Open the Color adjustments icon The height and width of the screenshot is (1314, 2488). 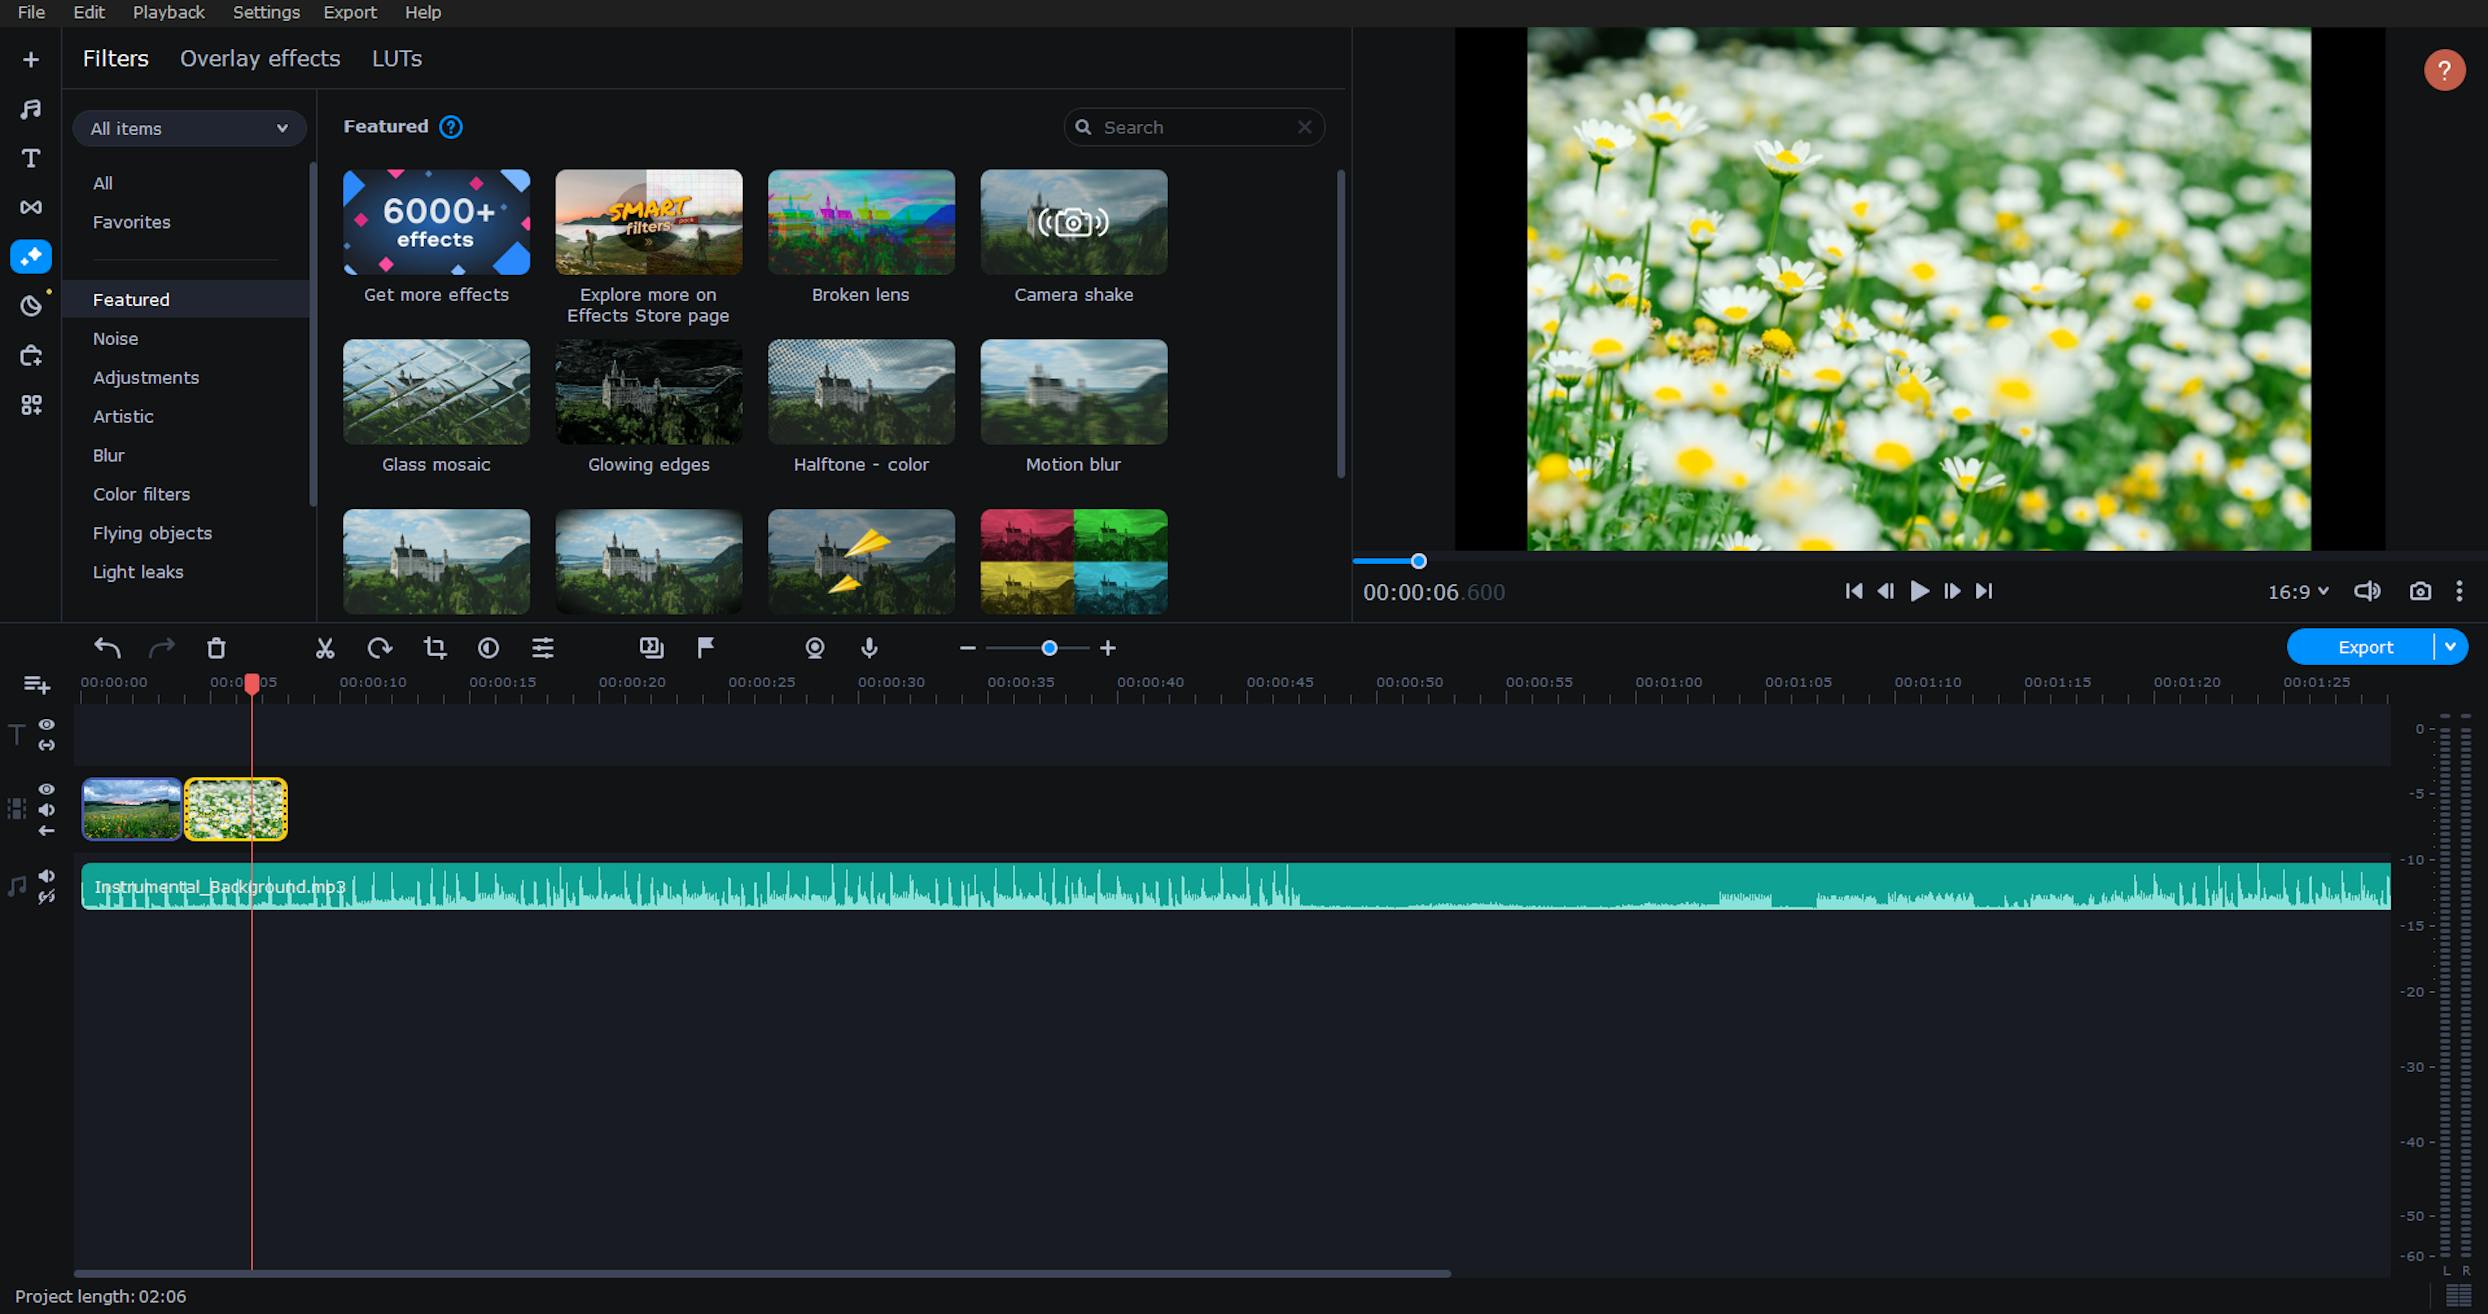(488, 648)
